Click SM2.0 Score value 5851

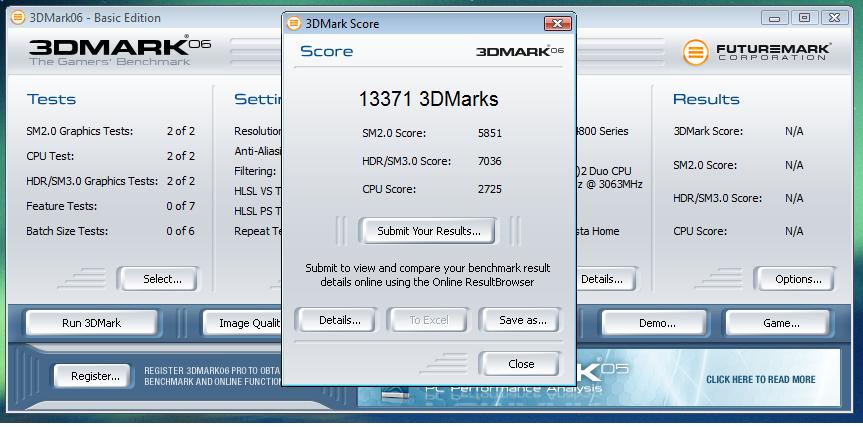[x=489, y=134]
